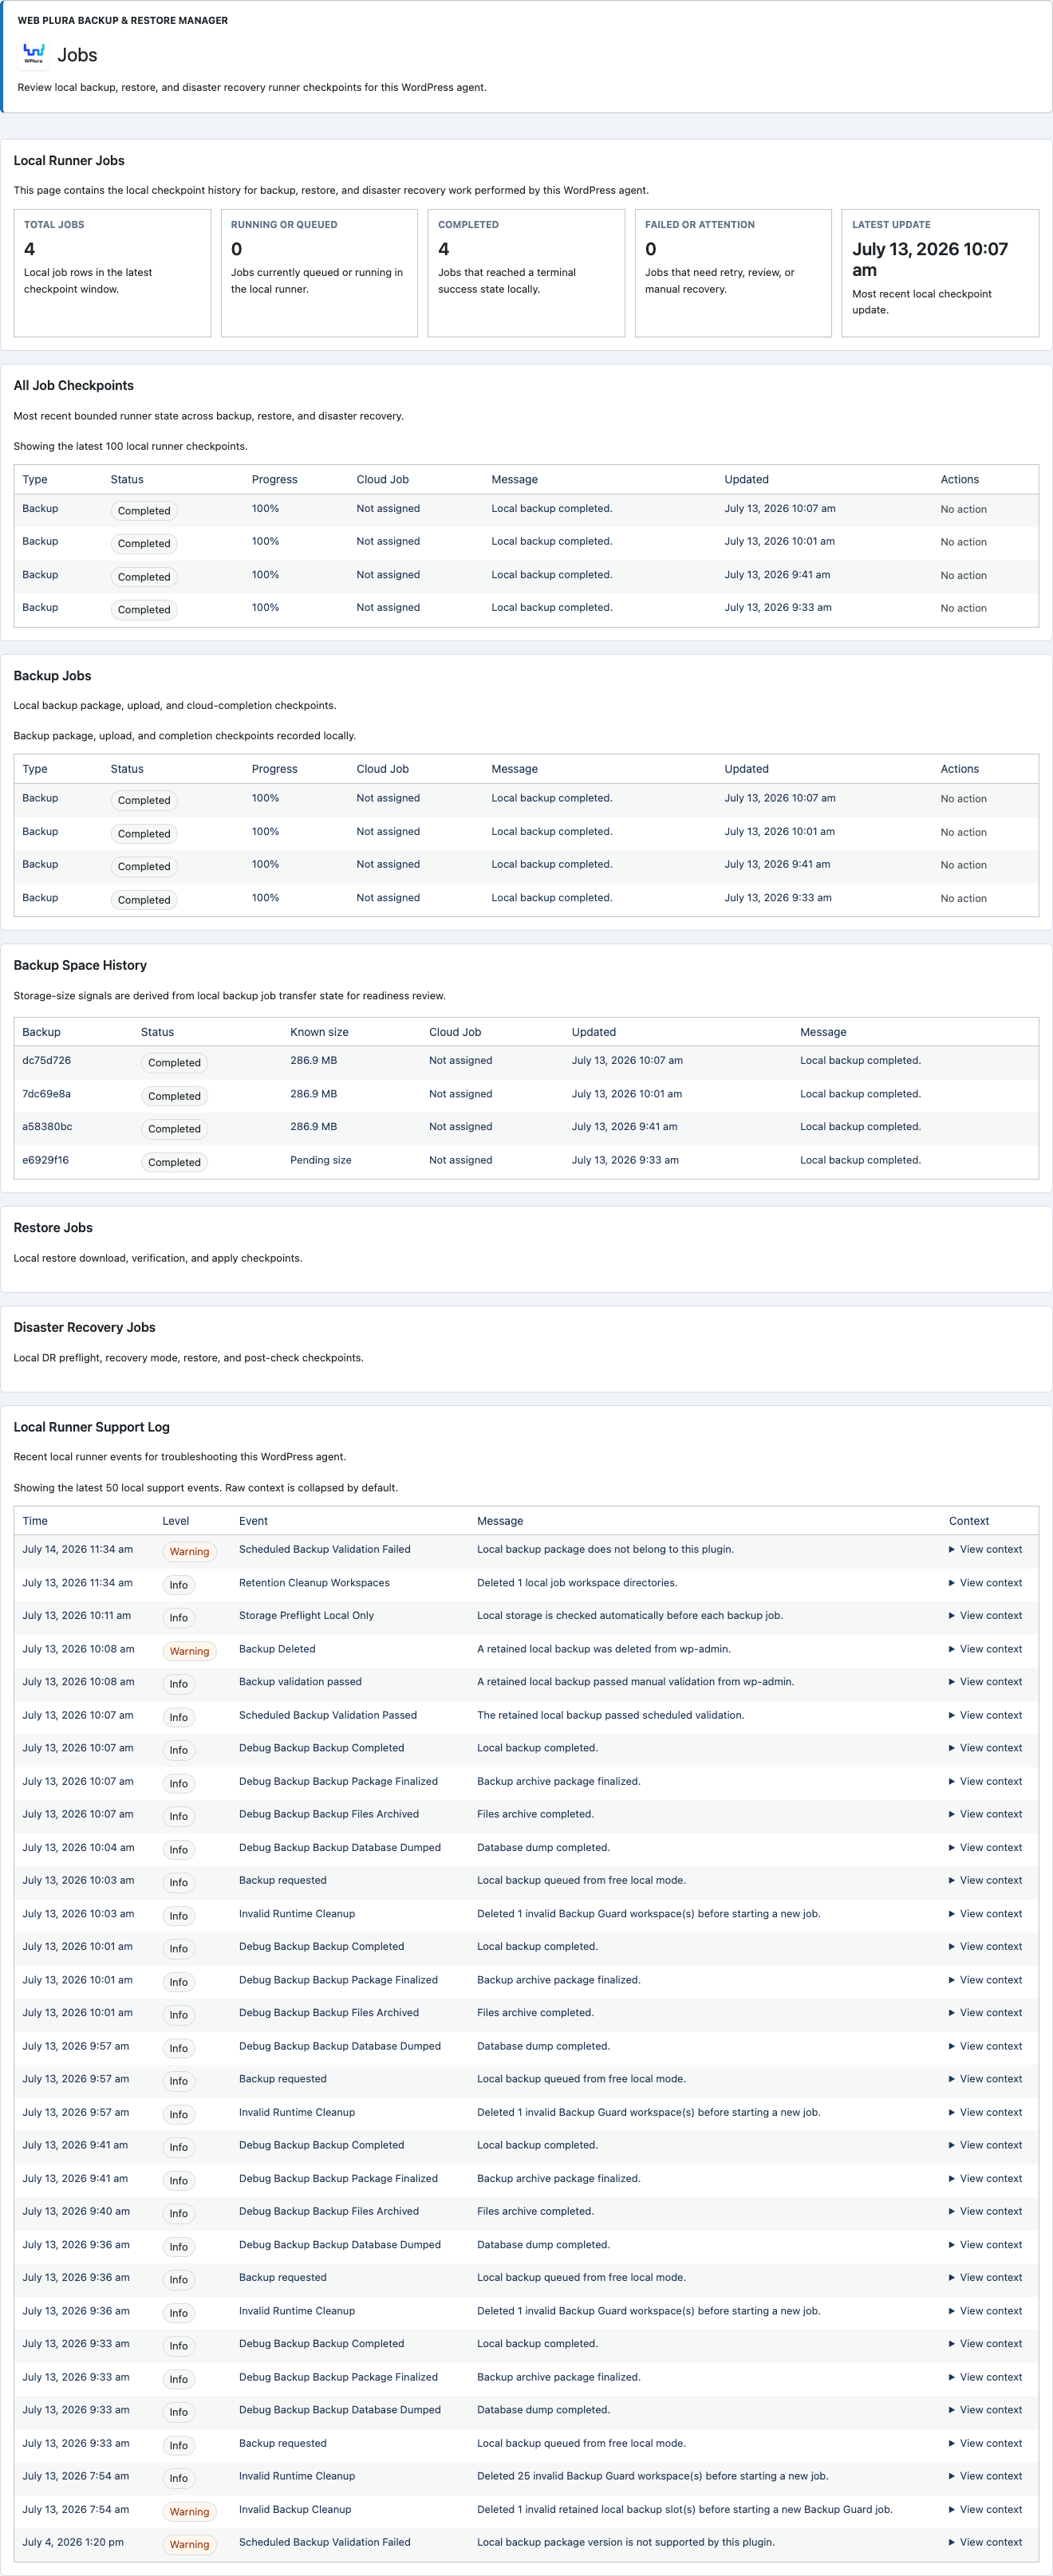Expand View context for 10:01 am Debug Backup Completed
The height and width of the screenshot is (2576, 1053).
[985, 1946]
